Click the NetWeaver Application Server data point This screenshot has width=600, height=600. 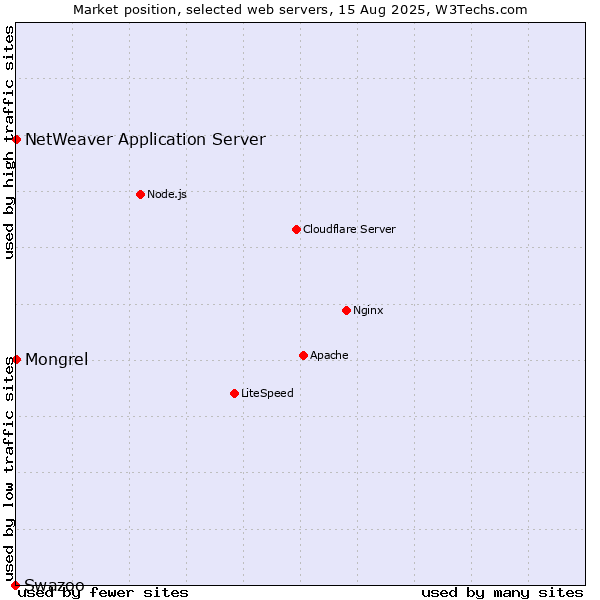pyautogui.click(x=16, y=139)
